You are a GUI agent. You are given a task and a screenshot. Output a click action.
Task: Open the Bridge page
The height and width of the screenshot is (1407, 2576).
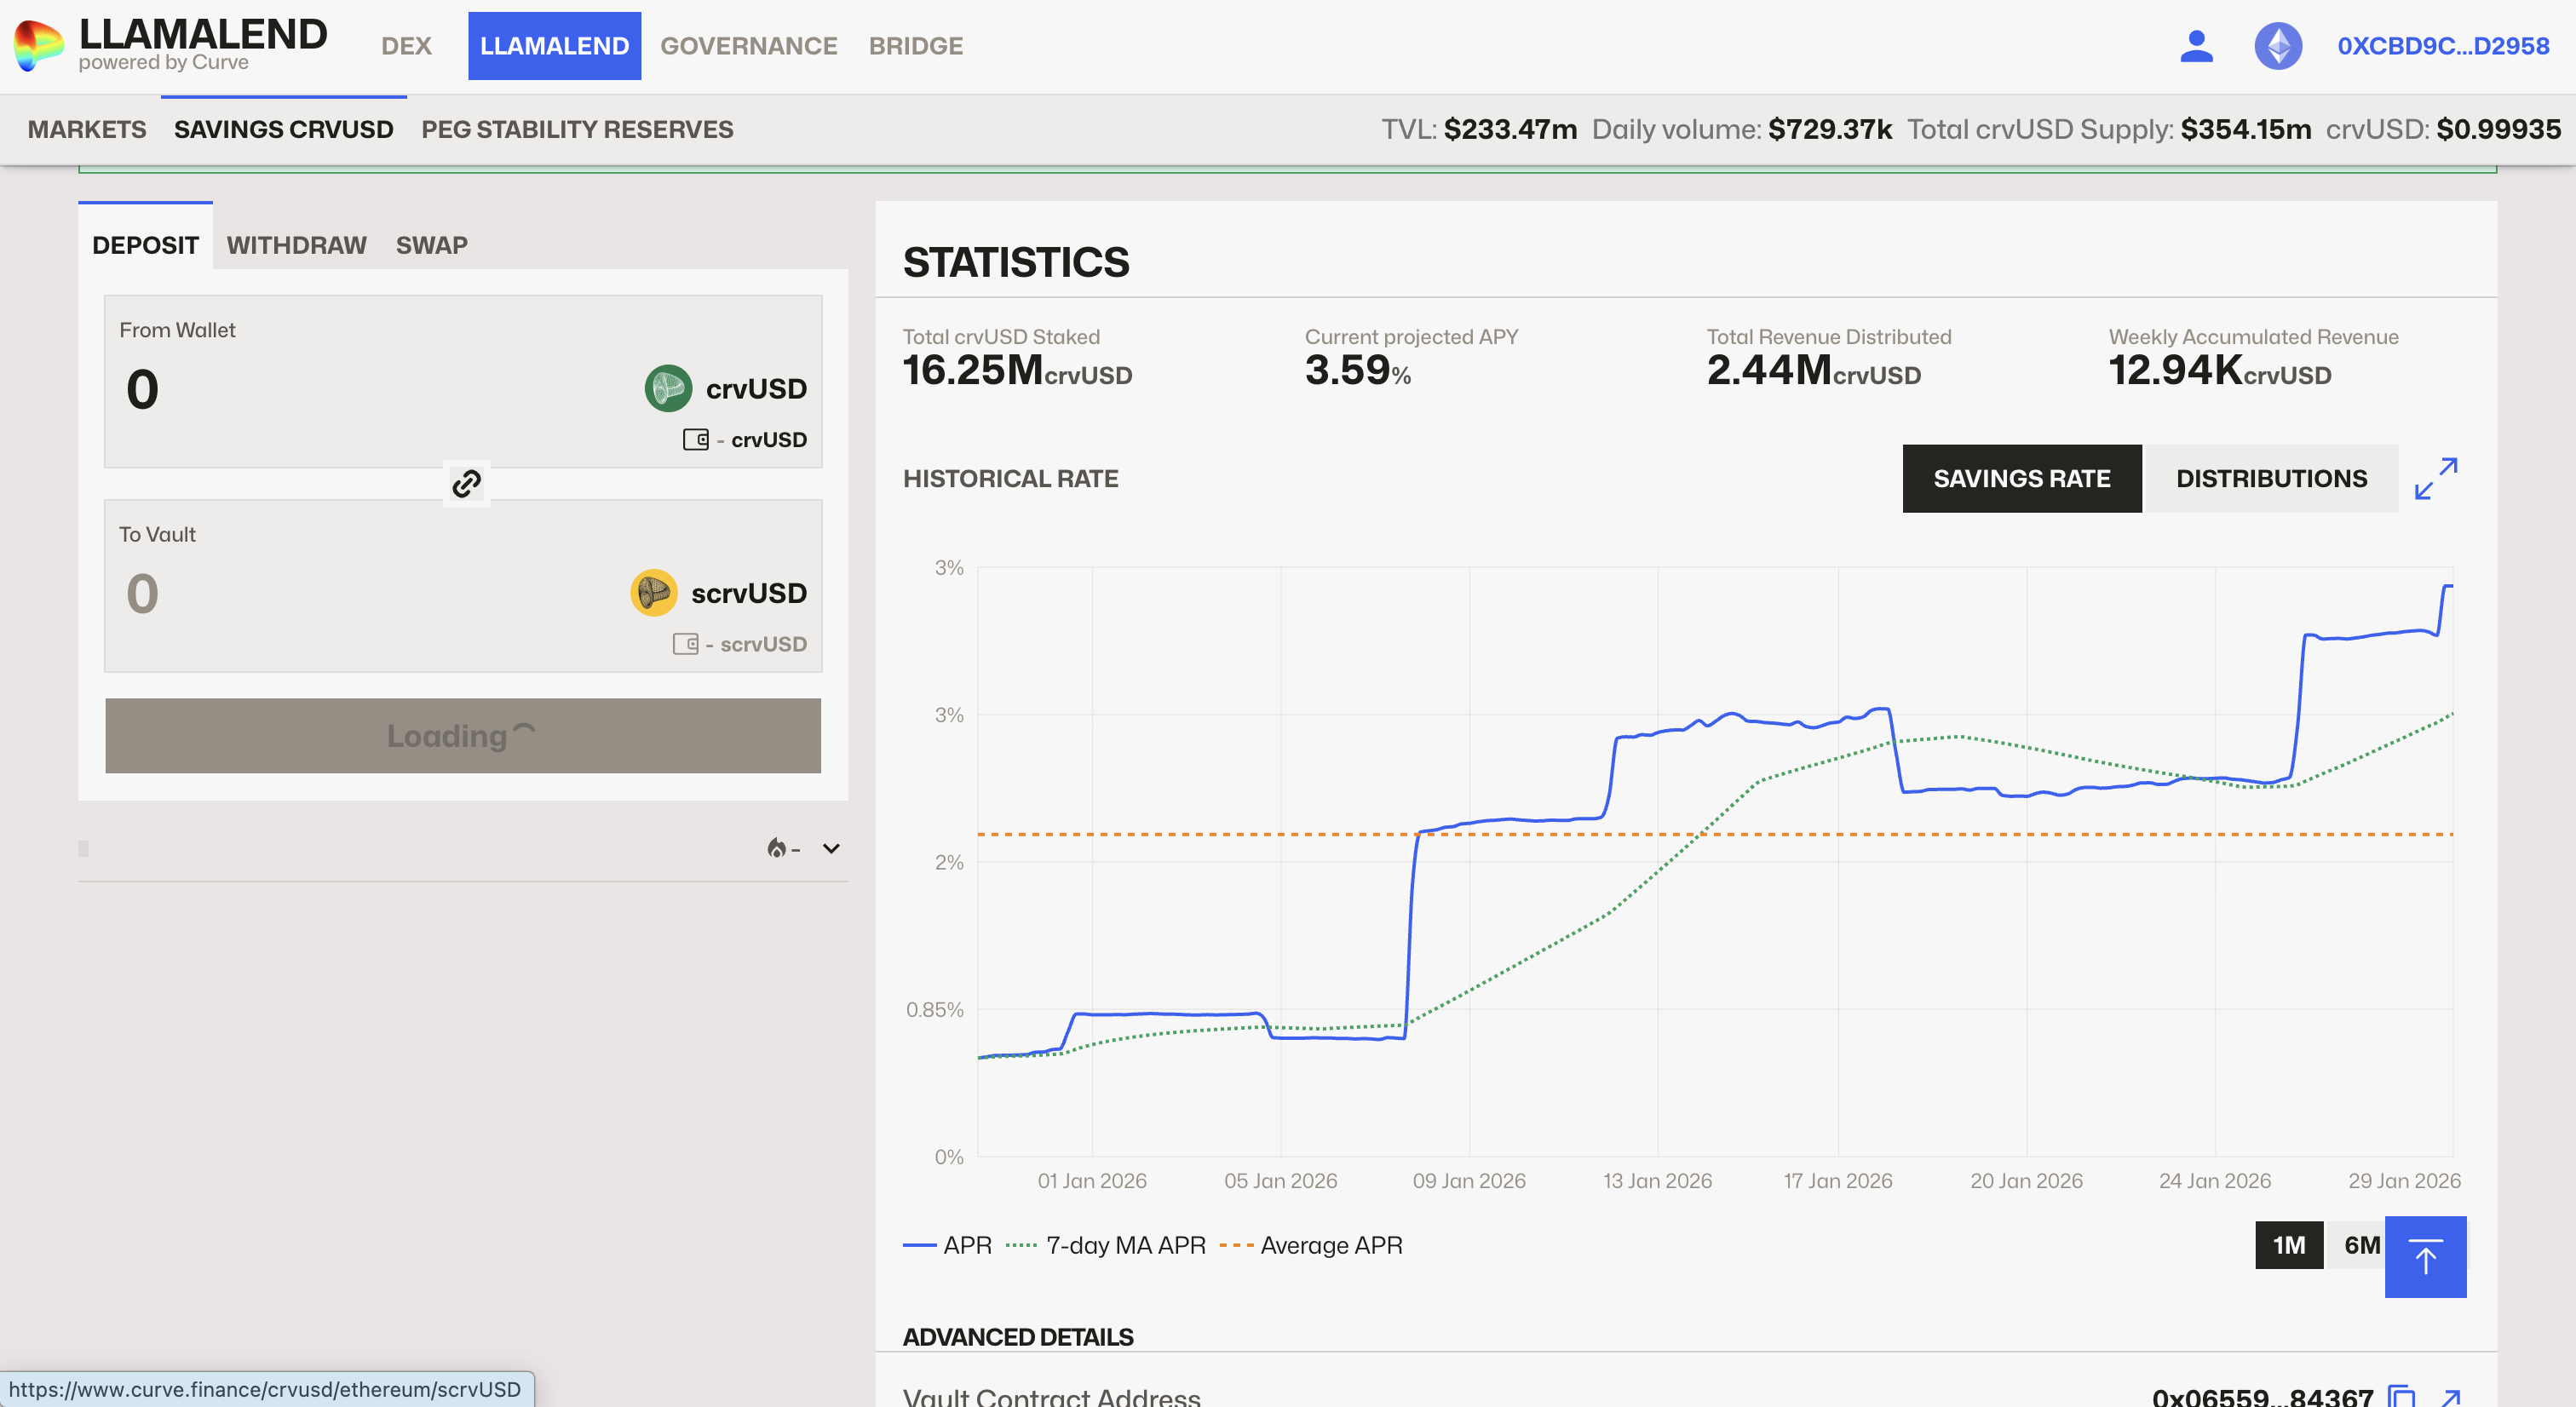point(915,46)
